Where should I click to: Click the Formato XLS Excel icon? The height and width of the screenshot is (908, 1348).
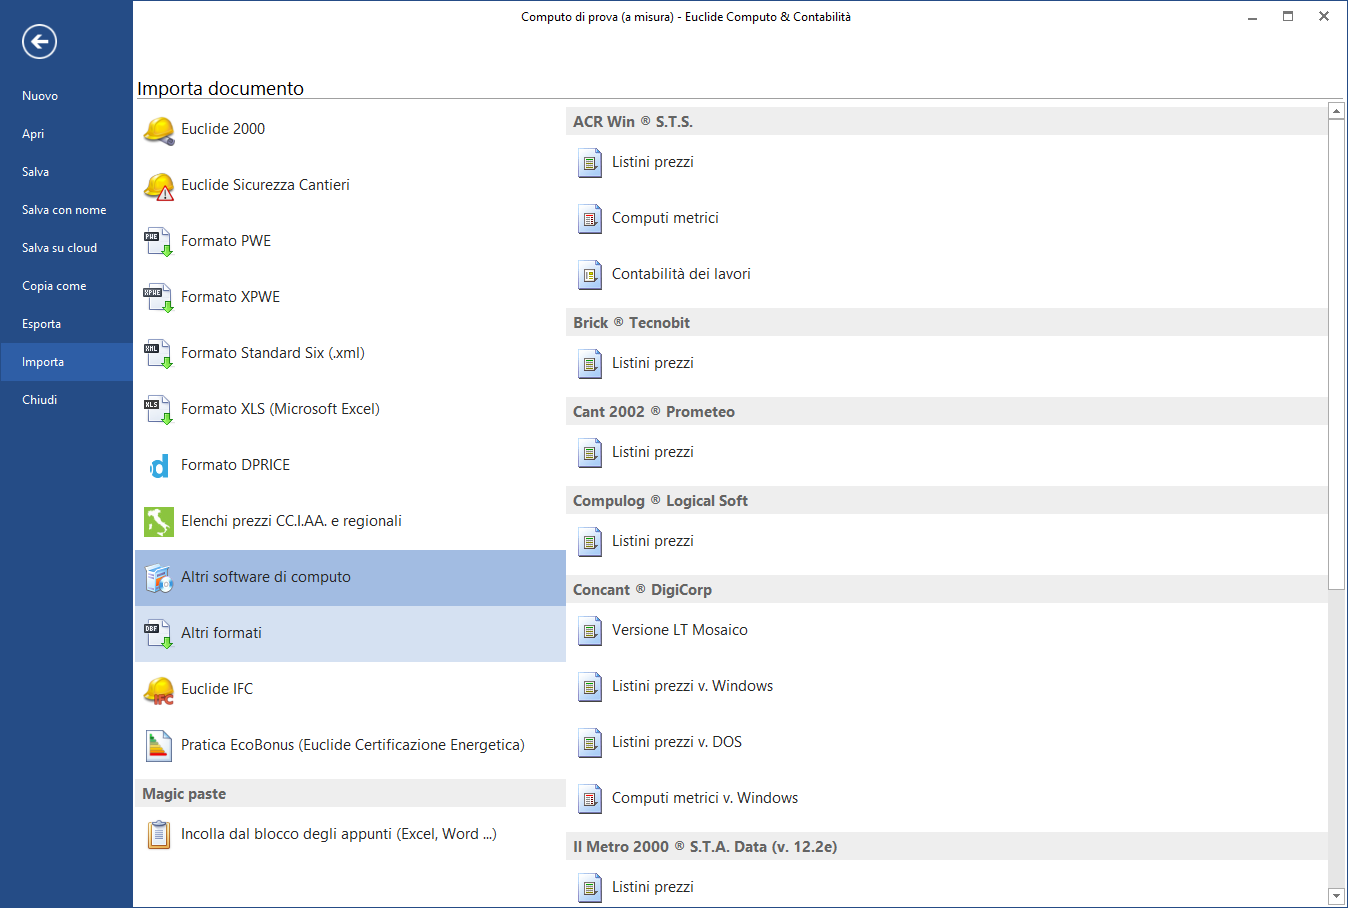click(158, 410)
